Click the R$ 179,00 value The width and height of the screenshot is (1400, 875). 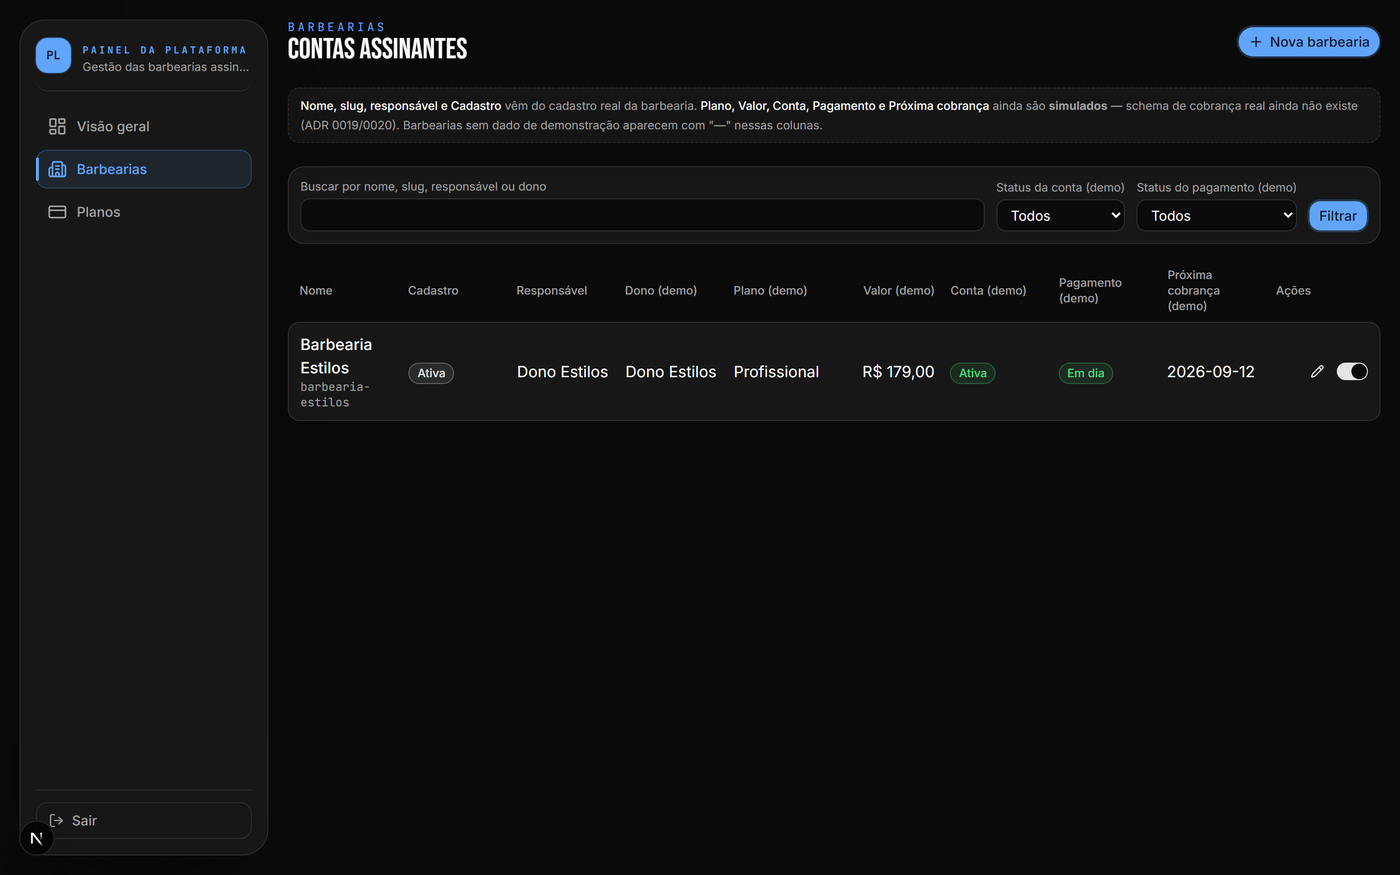[898, 372]
